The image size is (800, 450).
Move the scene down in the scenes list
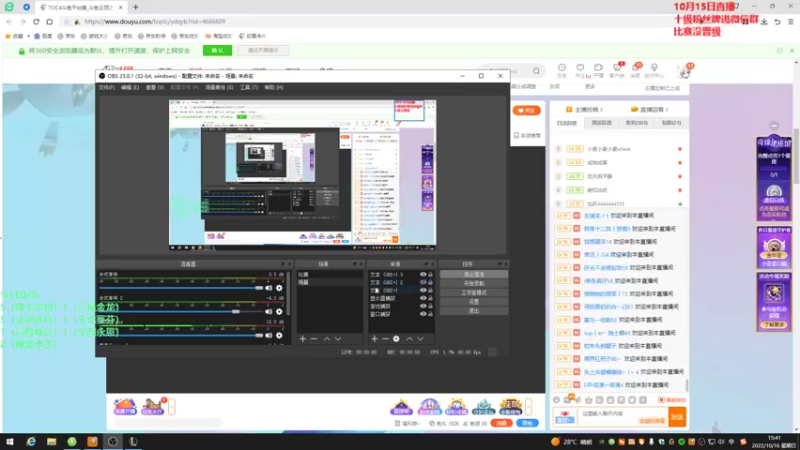tap(338, 339)
